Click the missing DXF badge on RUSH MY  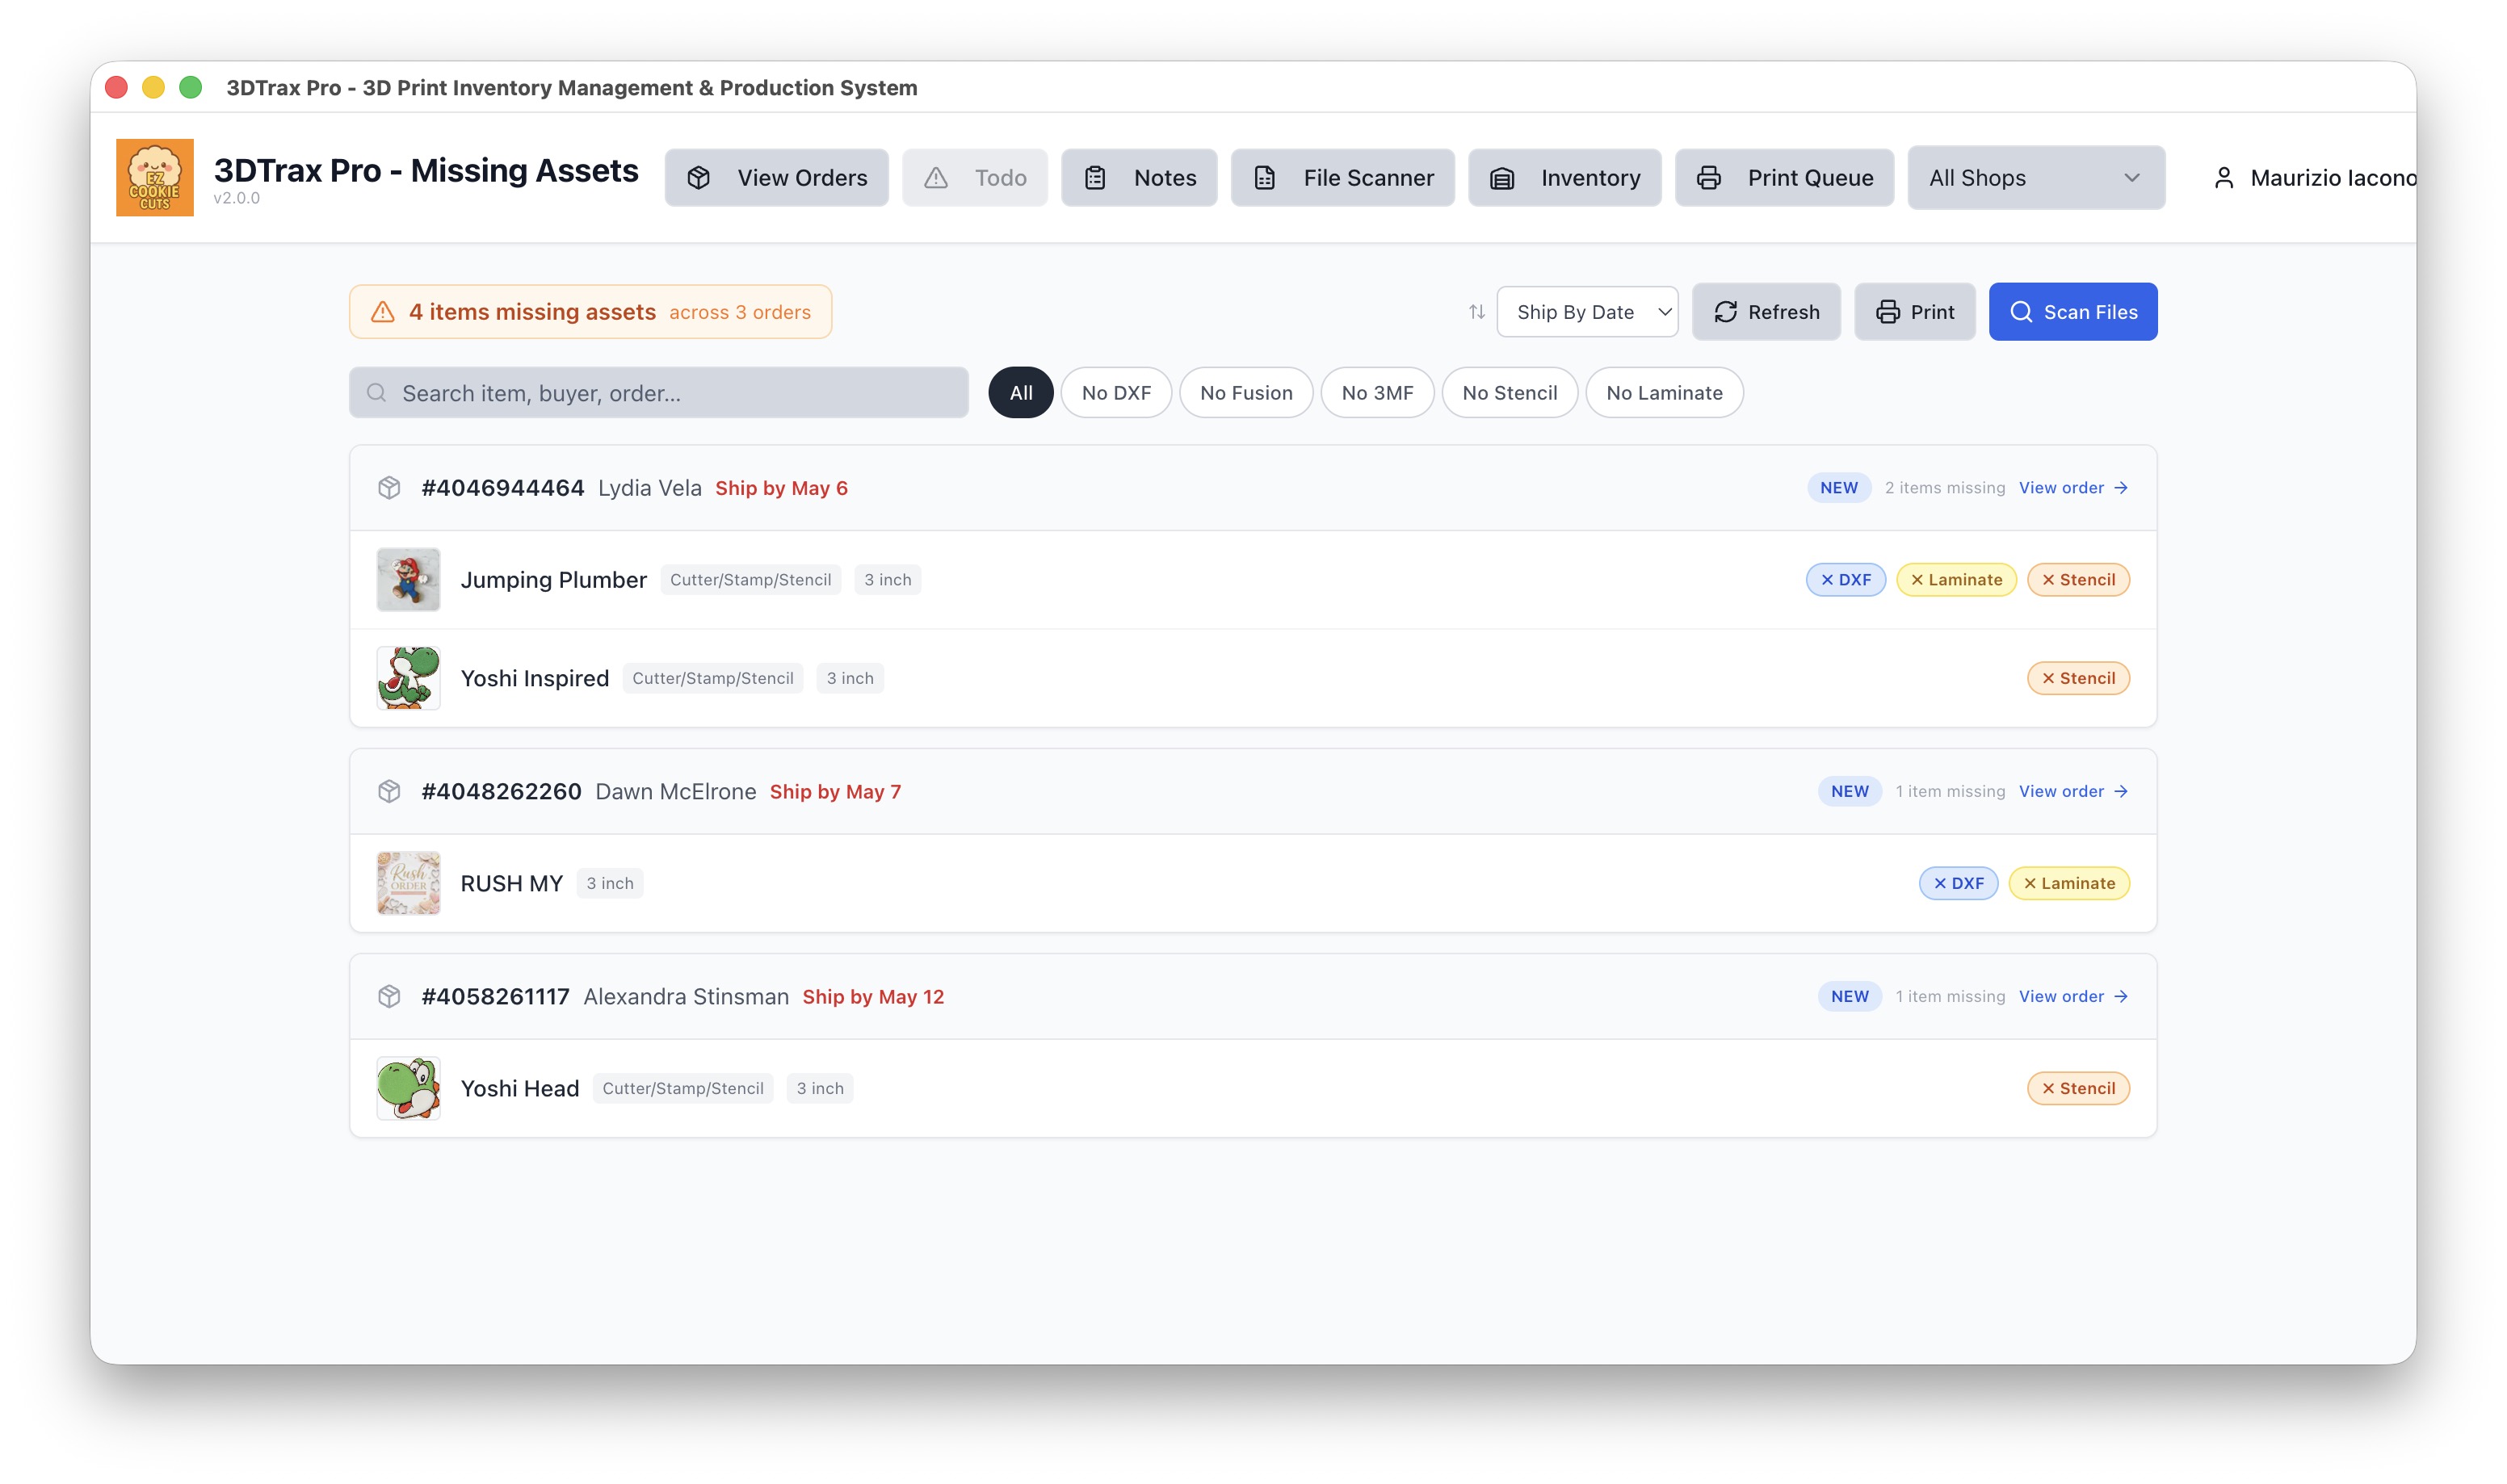[1958, 883]
